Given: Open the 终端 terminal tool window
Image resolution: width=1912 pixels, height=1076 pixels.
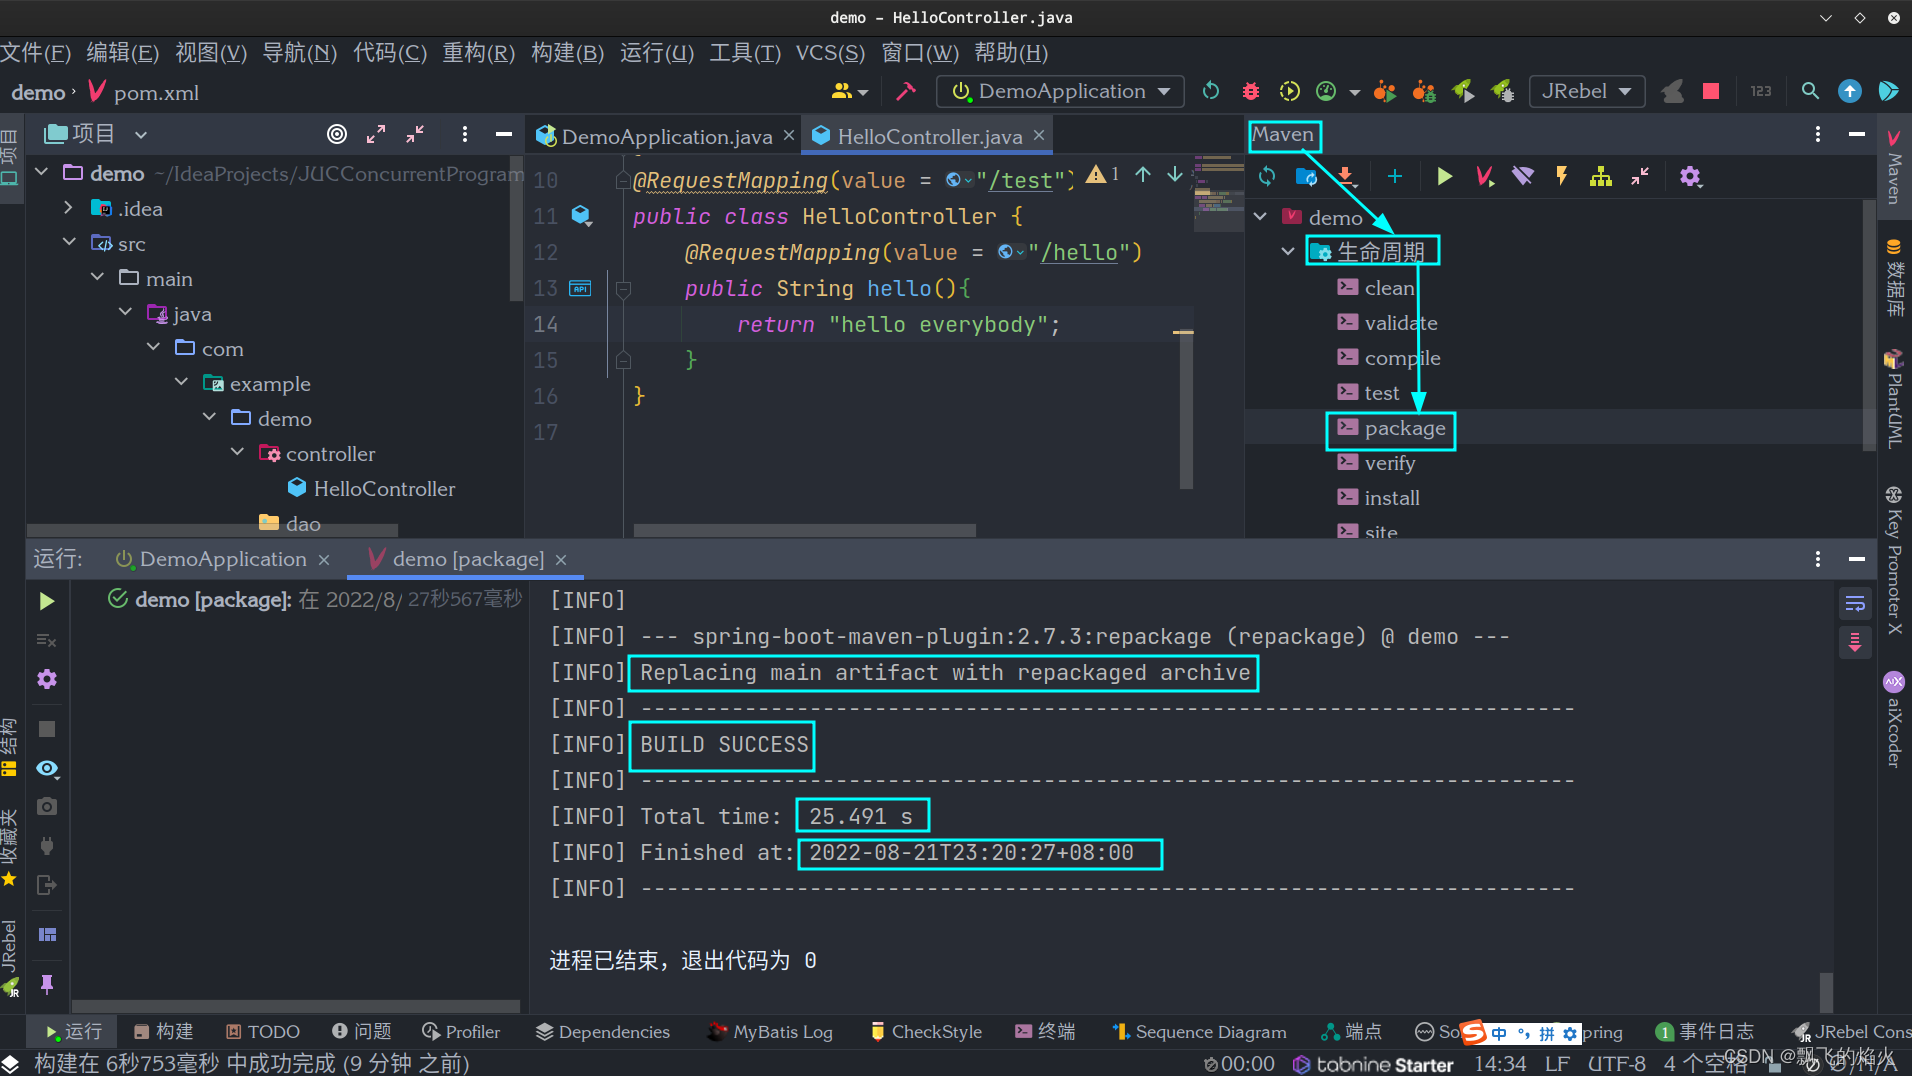Looking at the screenshot, I should [x=1045, y=1031].
